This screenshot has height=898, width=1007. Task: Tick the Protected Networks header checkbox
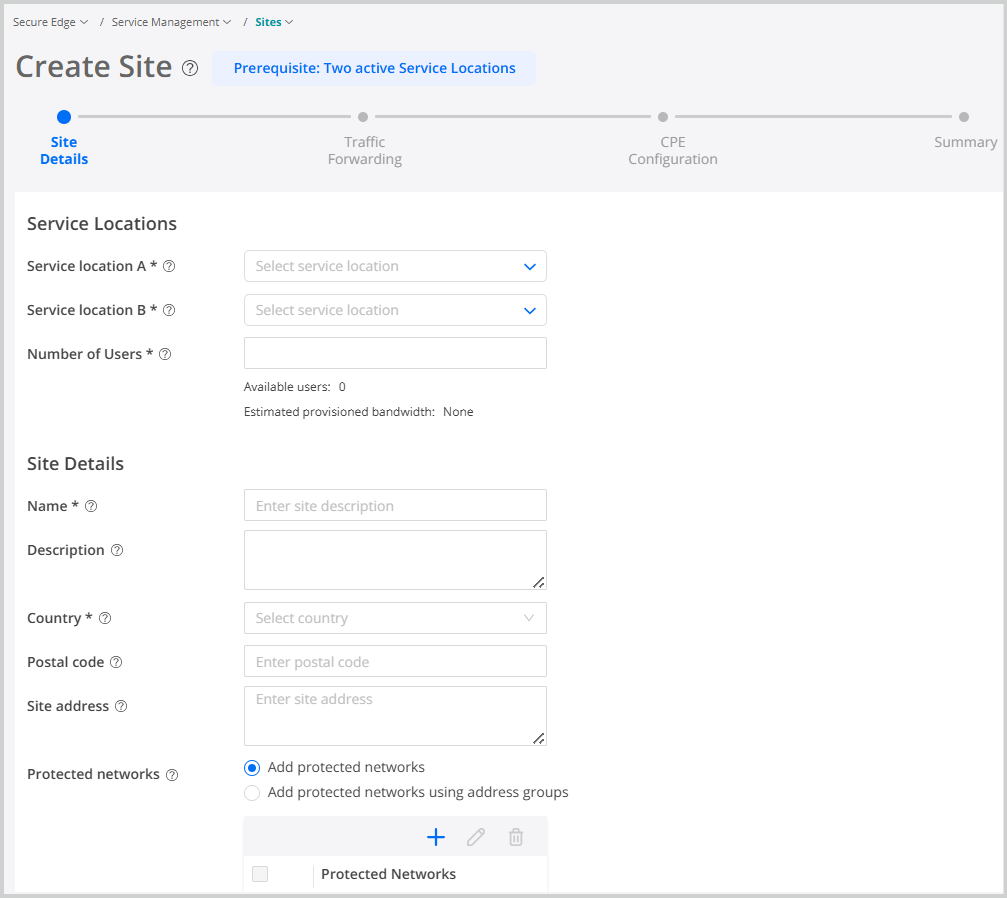[260, 874]
